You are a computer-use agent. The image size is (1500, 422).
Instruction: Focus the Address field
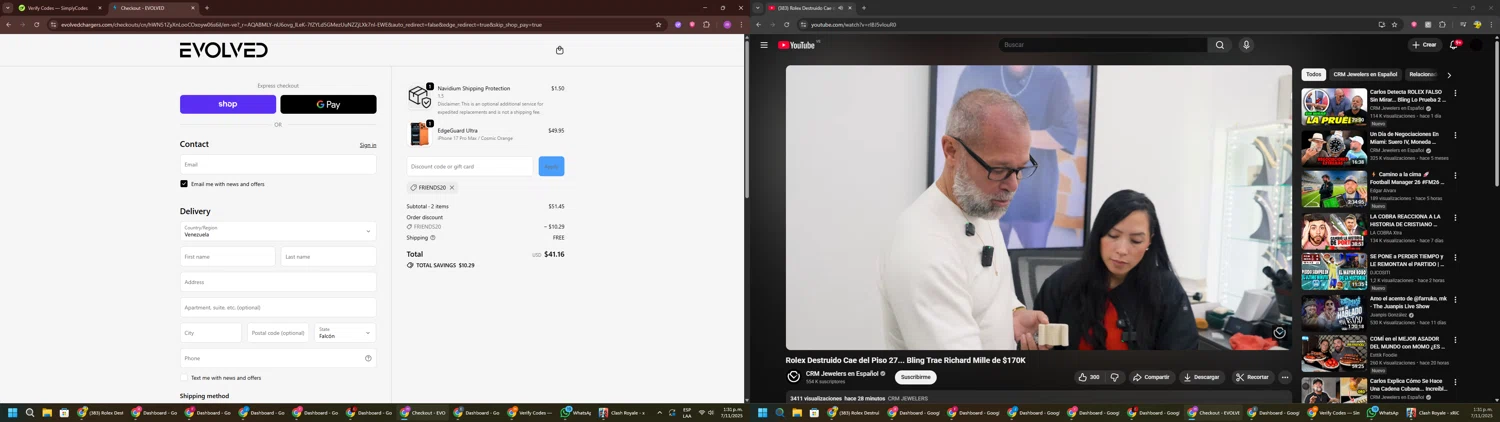tap(278, 282)
